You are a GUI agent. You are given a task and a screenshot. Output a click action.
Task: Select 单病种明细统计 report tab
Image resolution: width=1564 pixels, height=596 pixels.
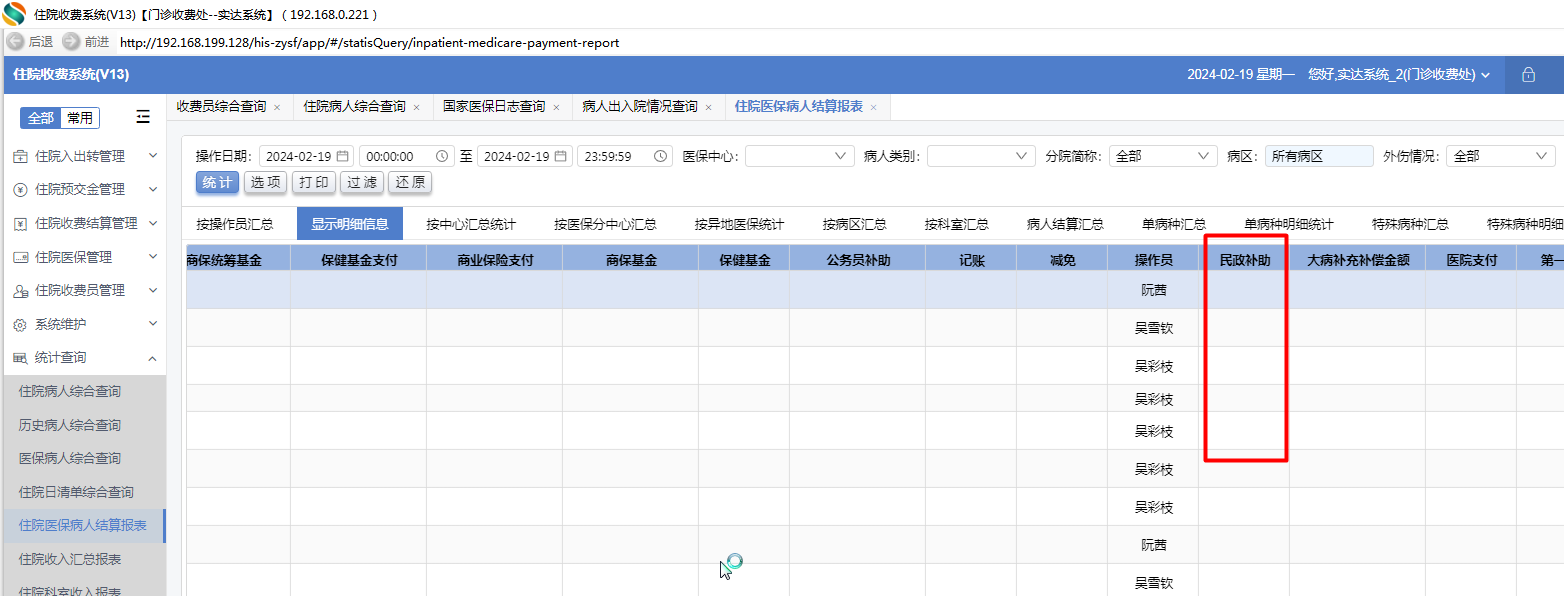pos(1289,224)
